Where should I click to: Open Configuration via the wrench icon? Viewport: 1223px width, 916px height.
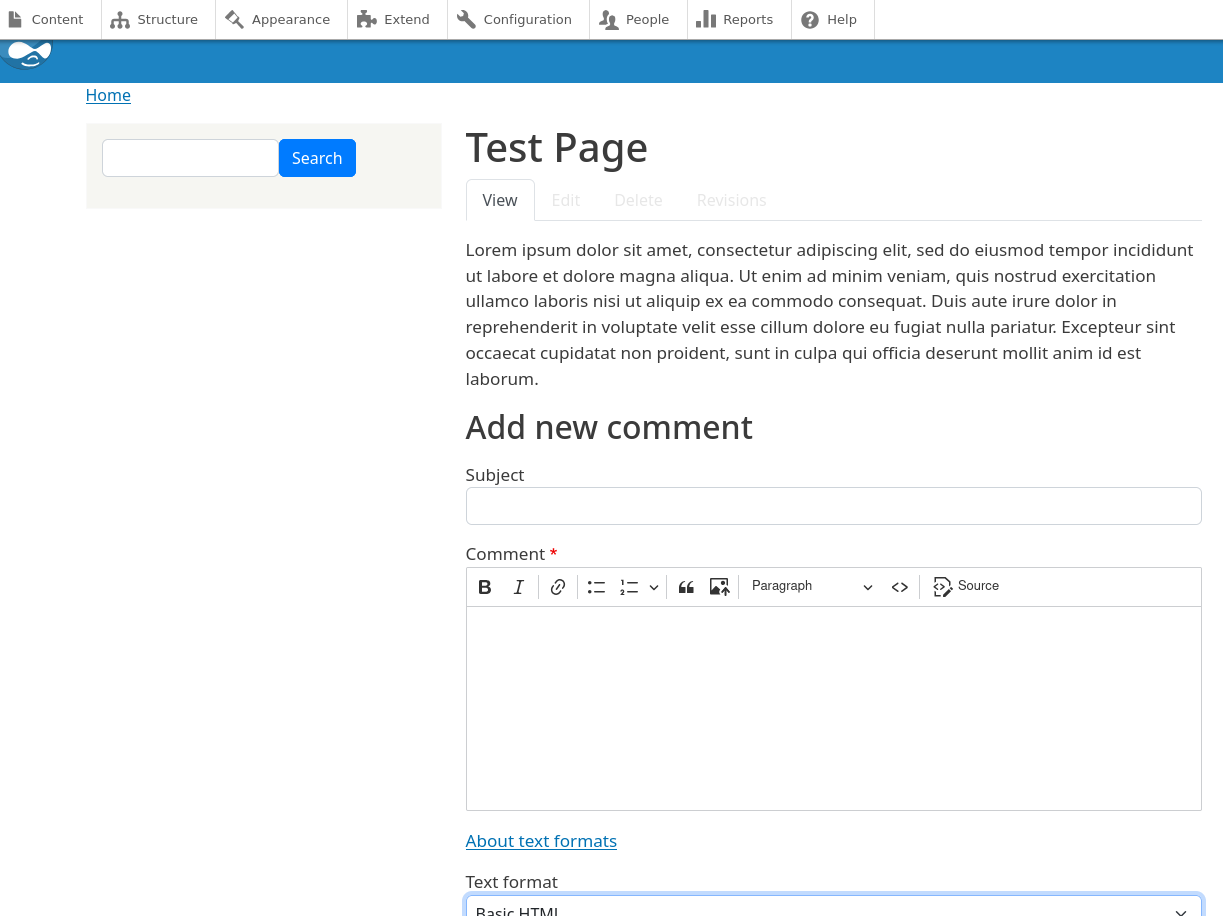coord(517,19)
